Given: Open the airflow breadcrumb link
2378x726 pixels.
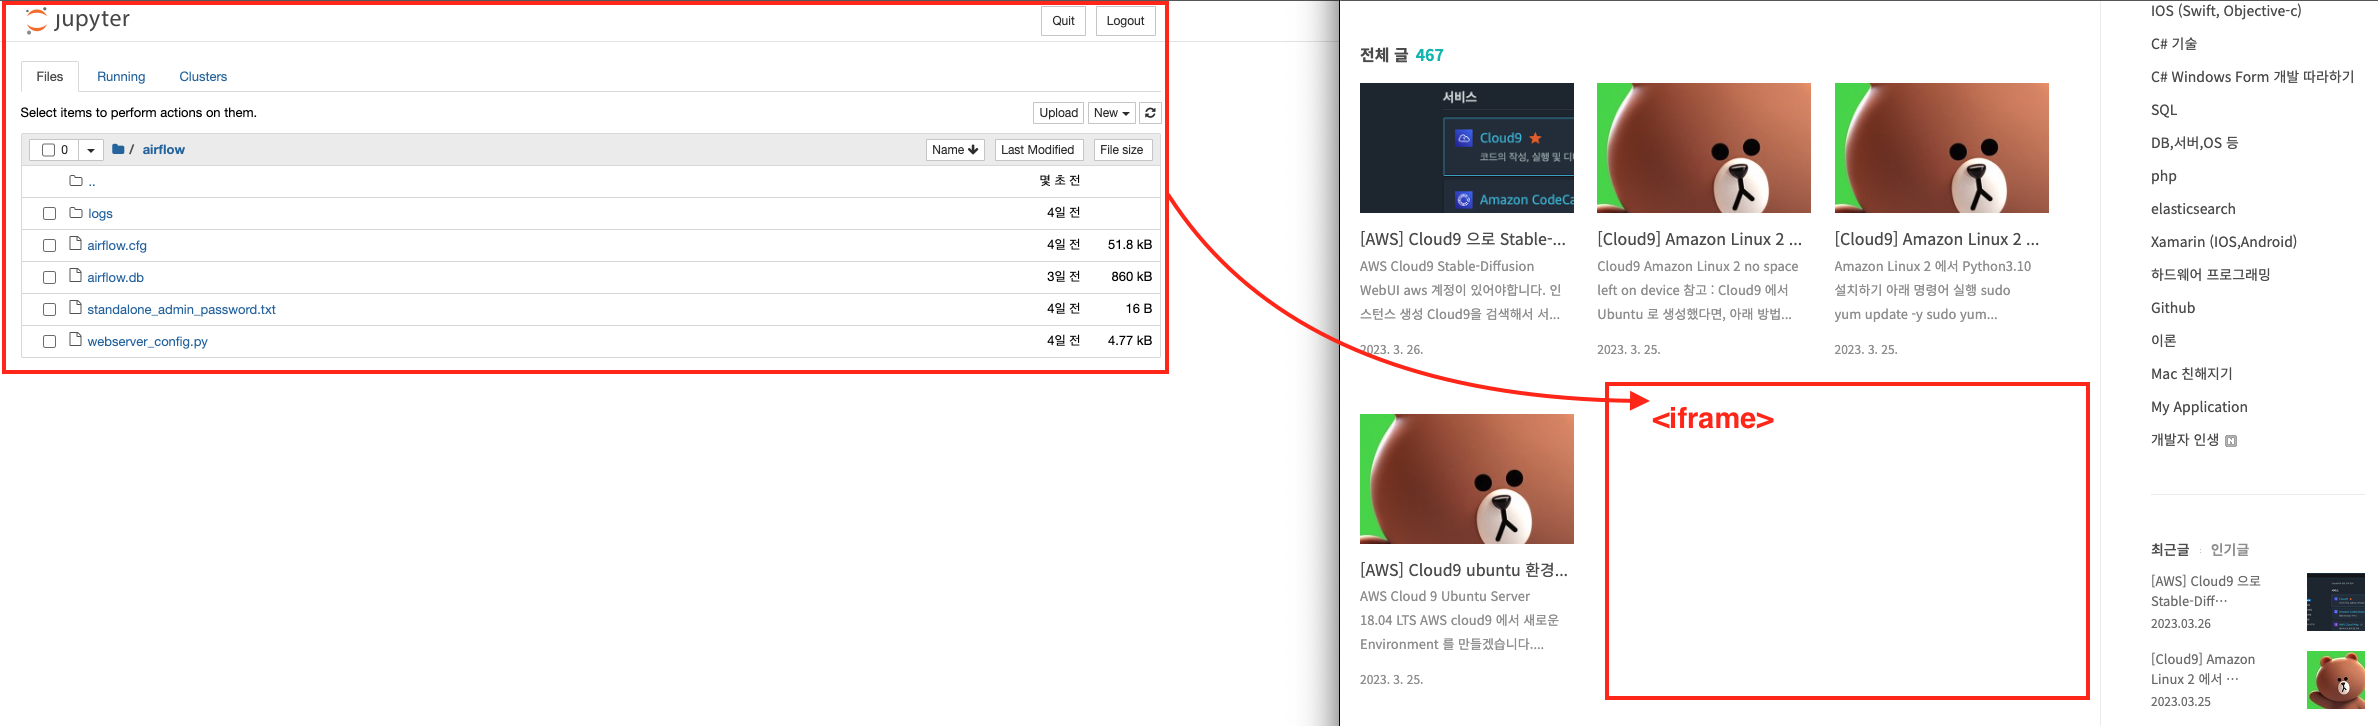Looking at the screenshot, I should click(163, 150).
